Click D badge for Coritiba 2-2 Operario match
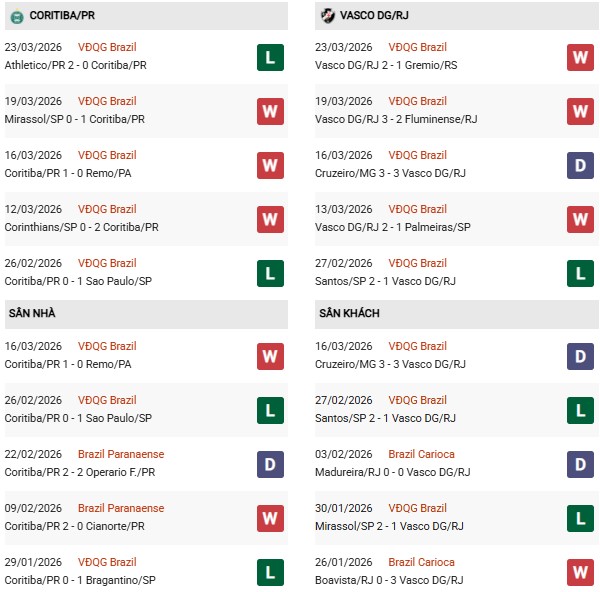 click(269, 464)
